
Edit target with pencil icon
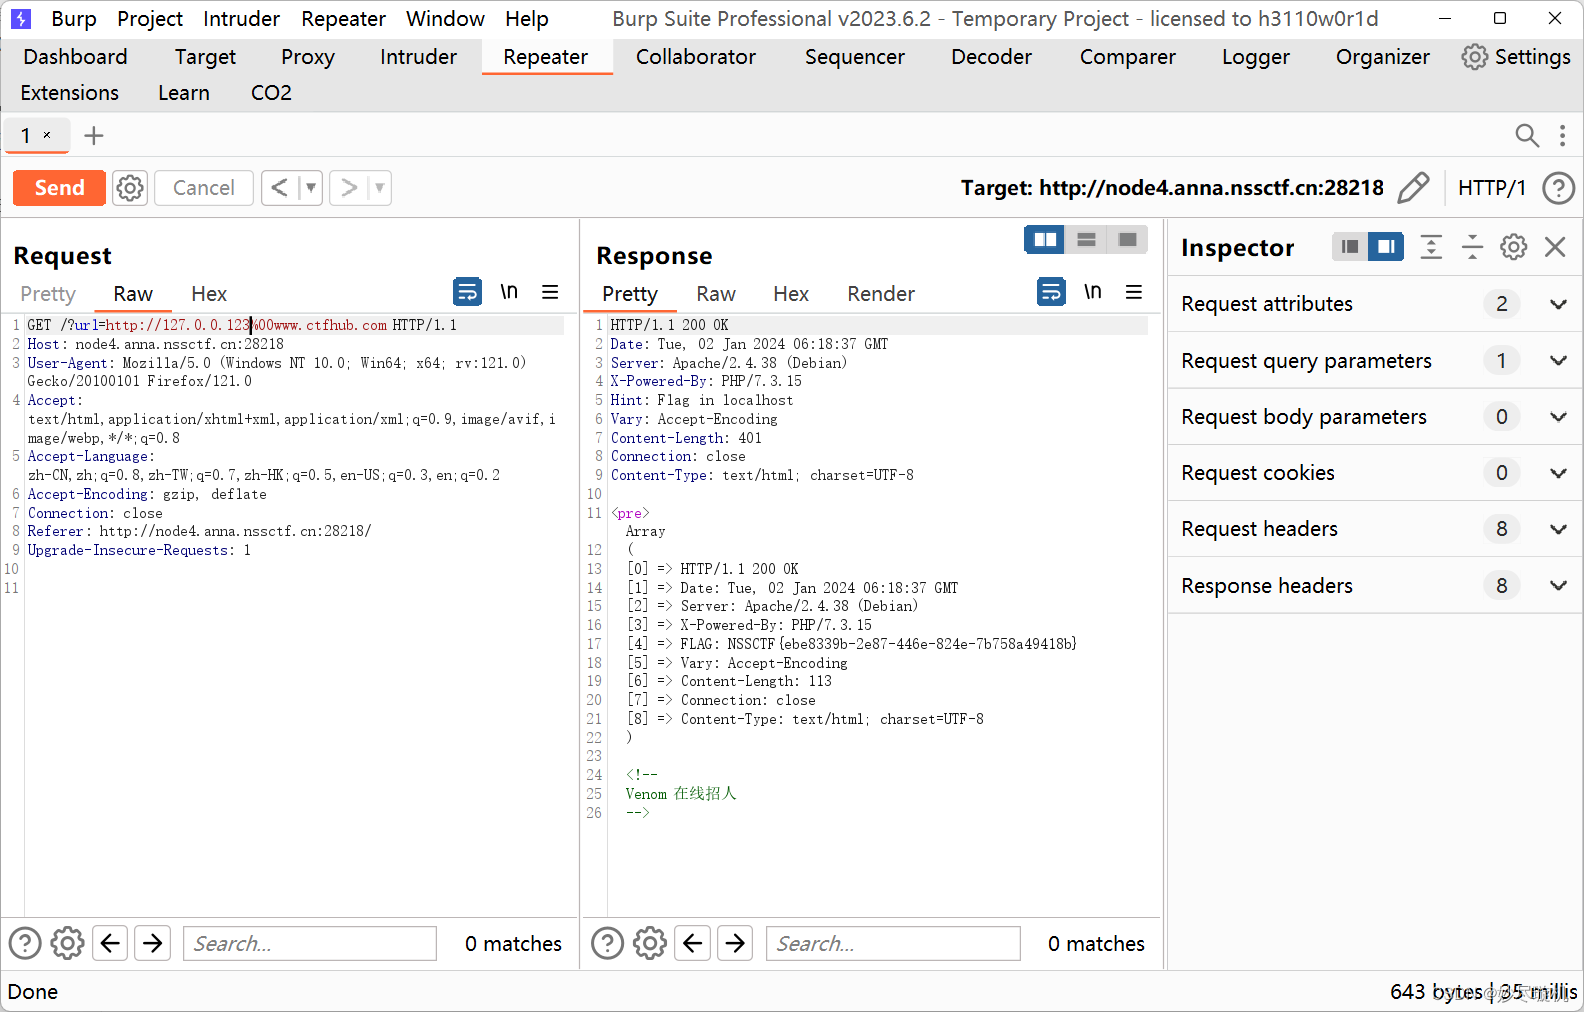click(x=1413, y=188)
